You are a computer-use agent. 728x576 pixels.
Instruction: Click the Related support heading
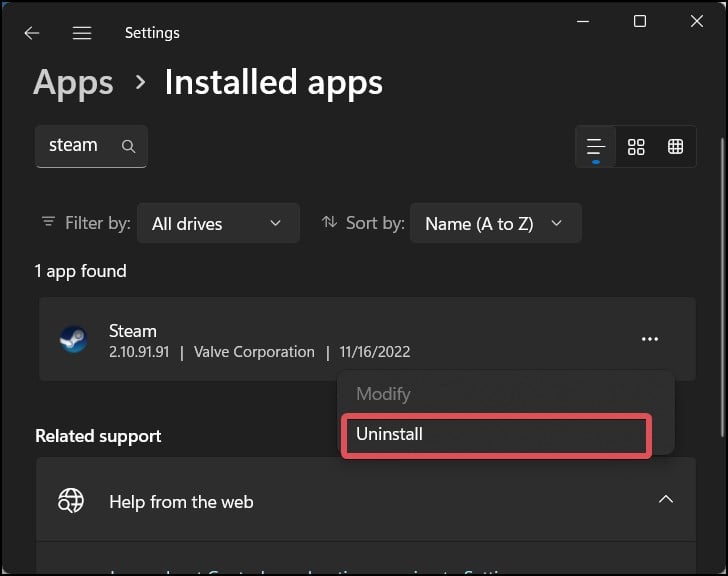tap(98, 436)
